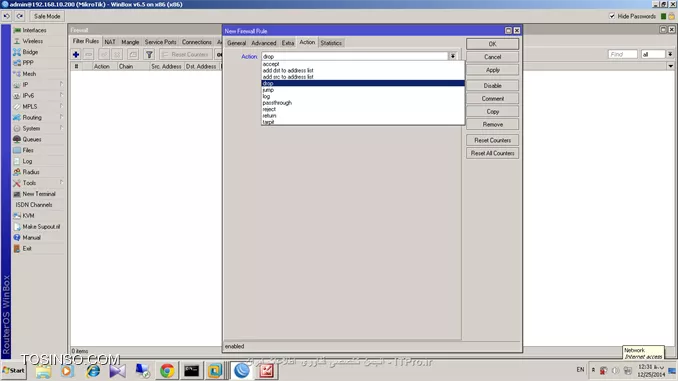
Task: Open the Wireless menu item
Action: pyautogui.click(x=32, y=41)
